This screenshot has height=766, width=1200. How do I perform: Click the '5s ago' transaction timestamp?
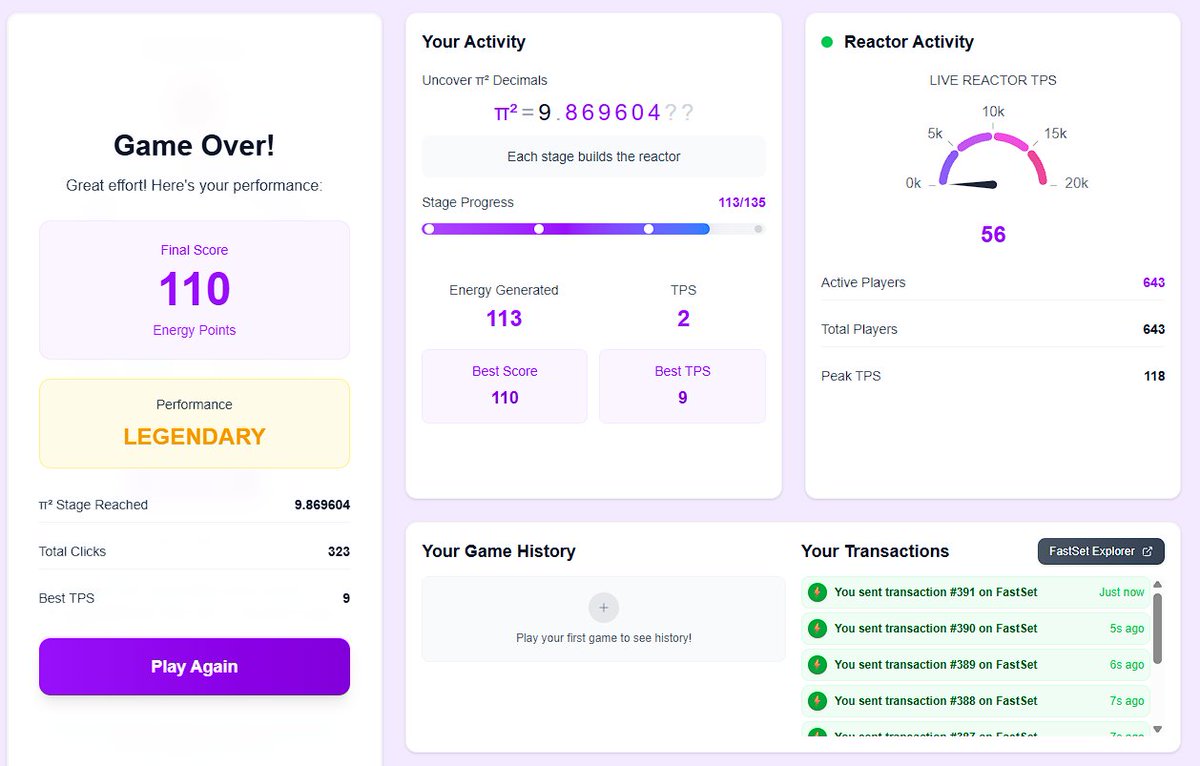click(1127, 628)
